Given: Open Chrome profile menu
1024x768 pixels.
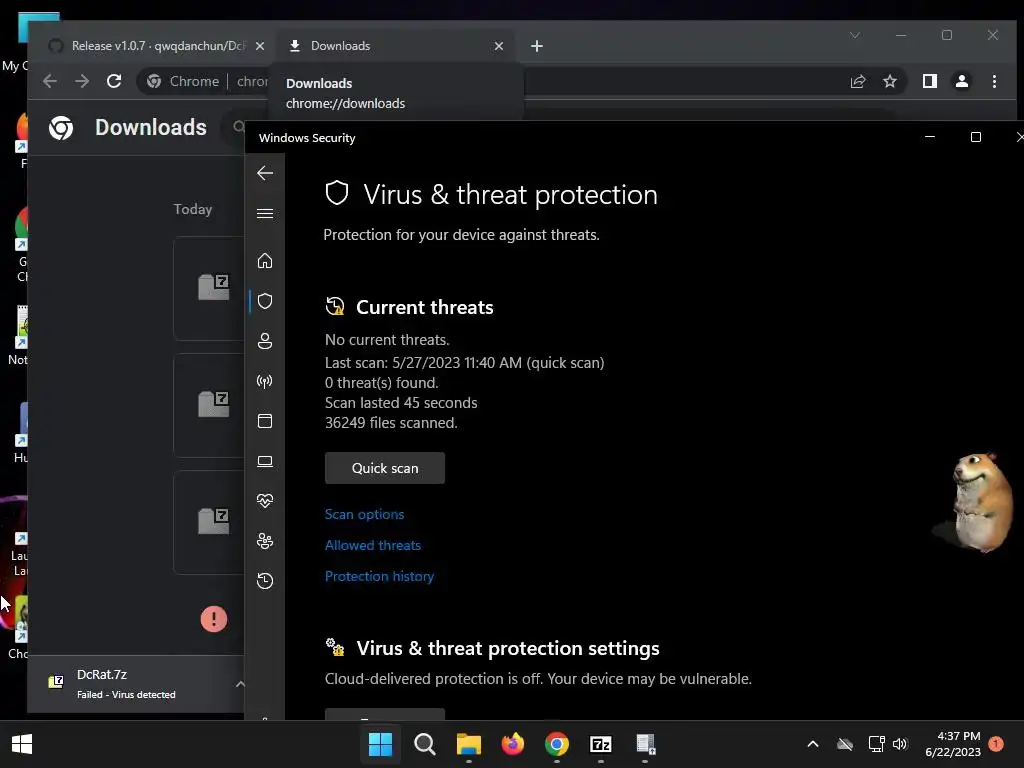Looking at the screenshot, I should (961, 81).
